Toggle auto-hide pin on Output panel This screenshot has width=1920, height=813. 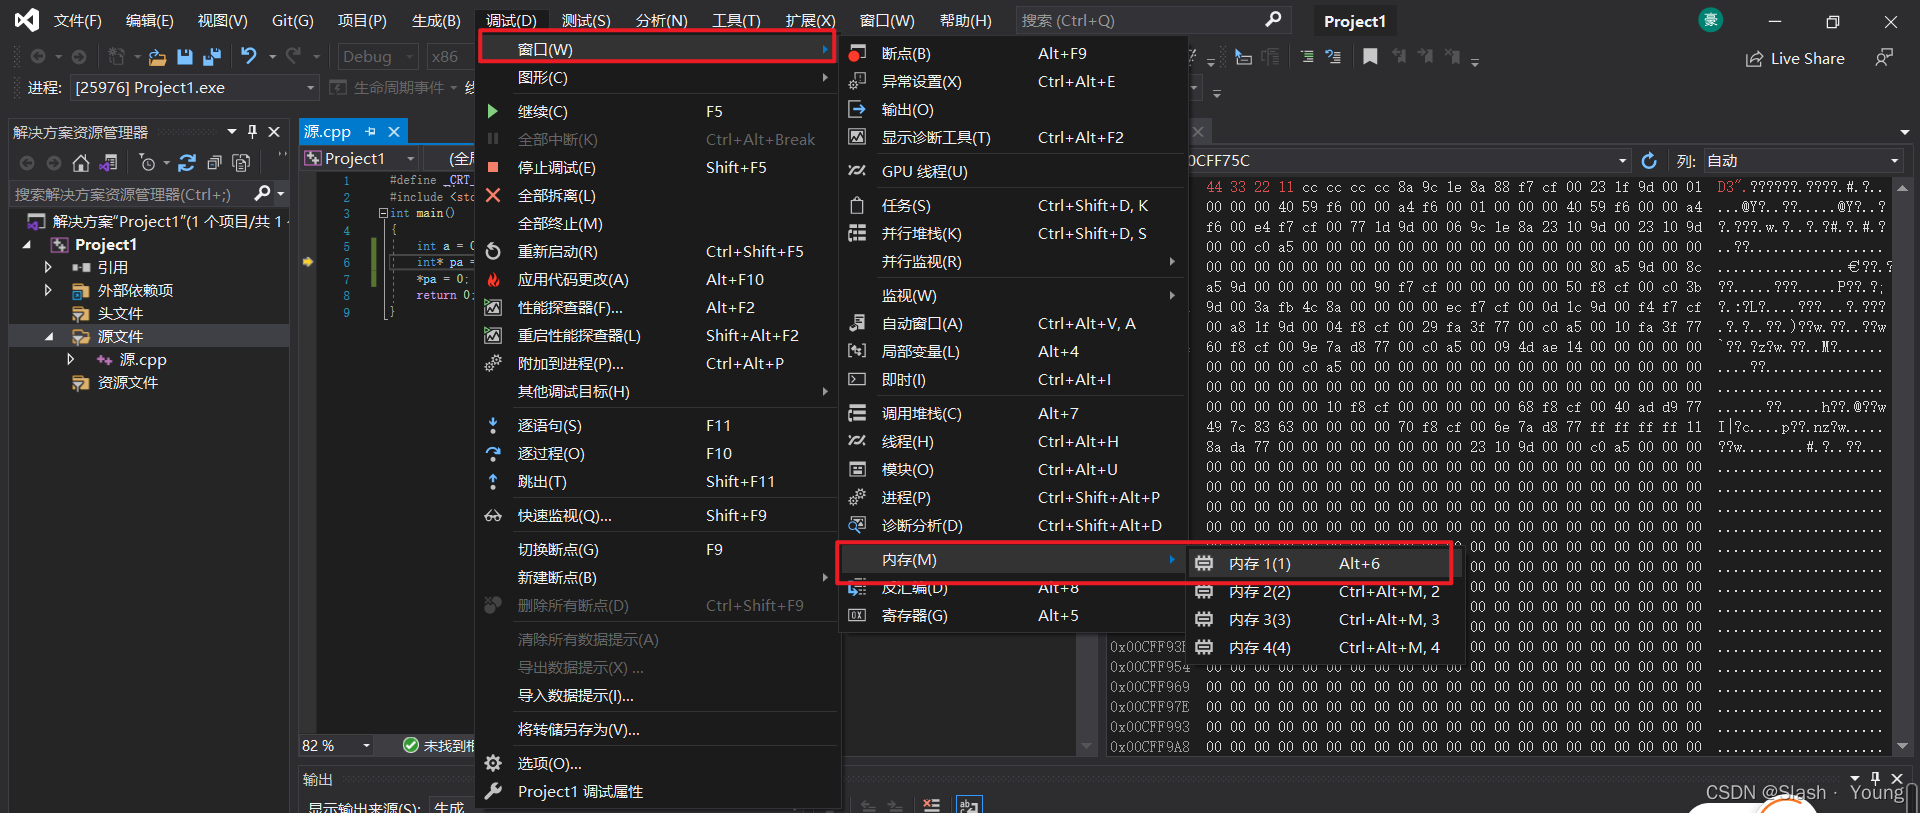click(x=1875, y=778)
